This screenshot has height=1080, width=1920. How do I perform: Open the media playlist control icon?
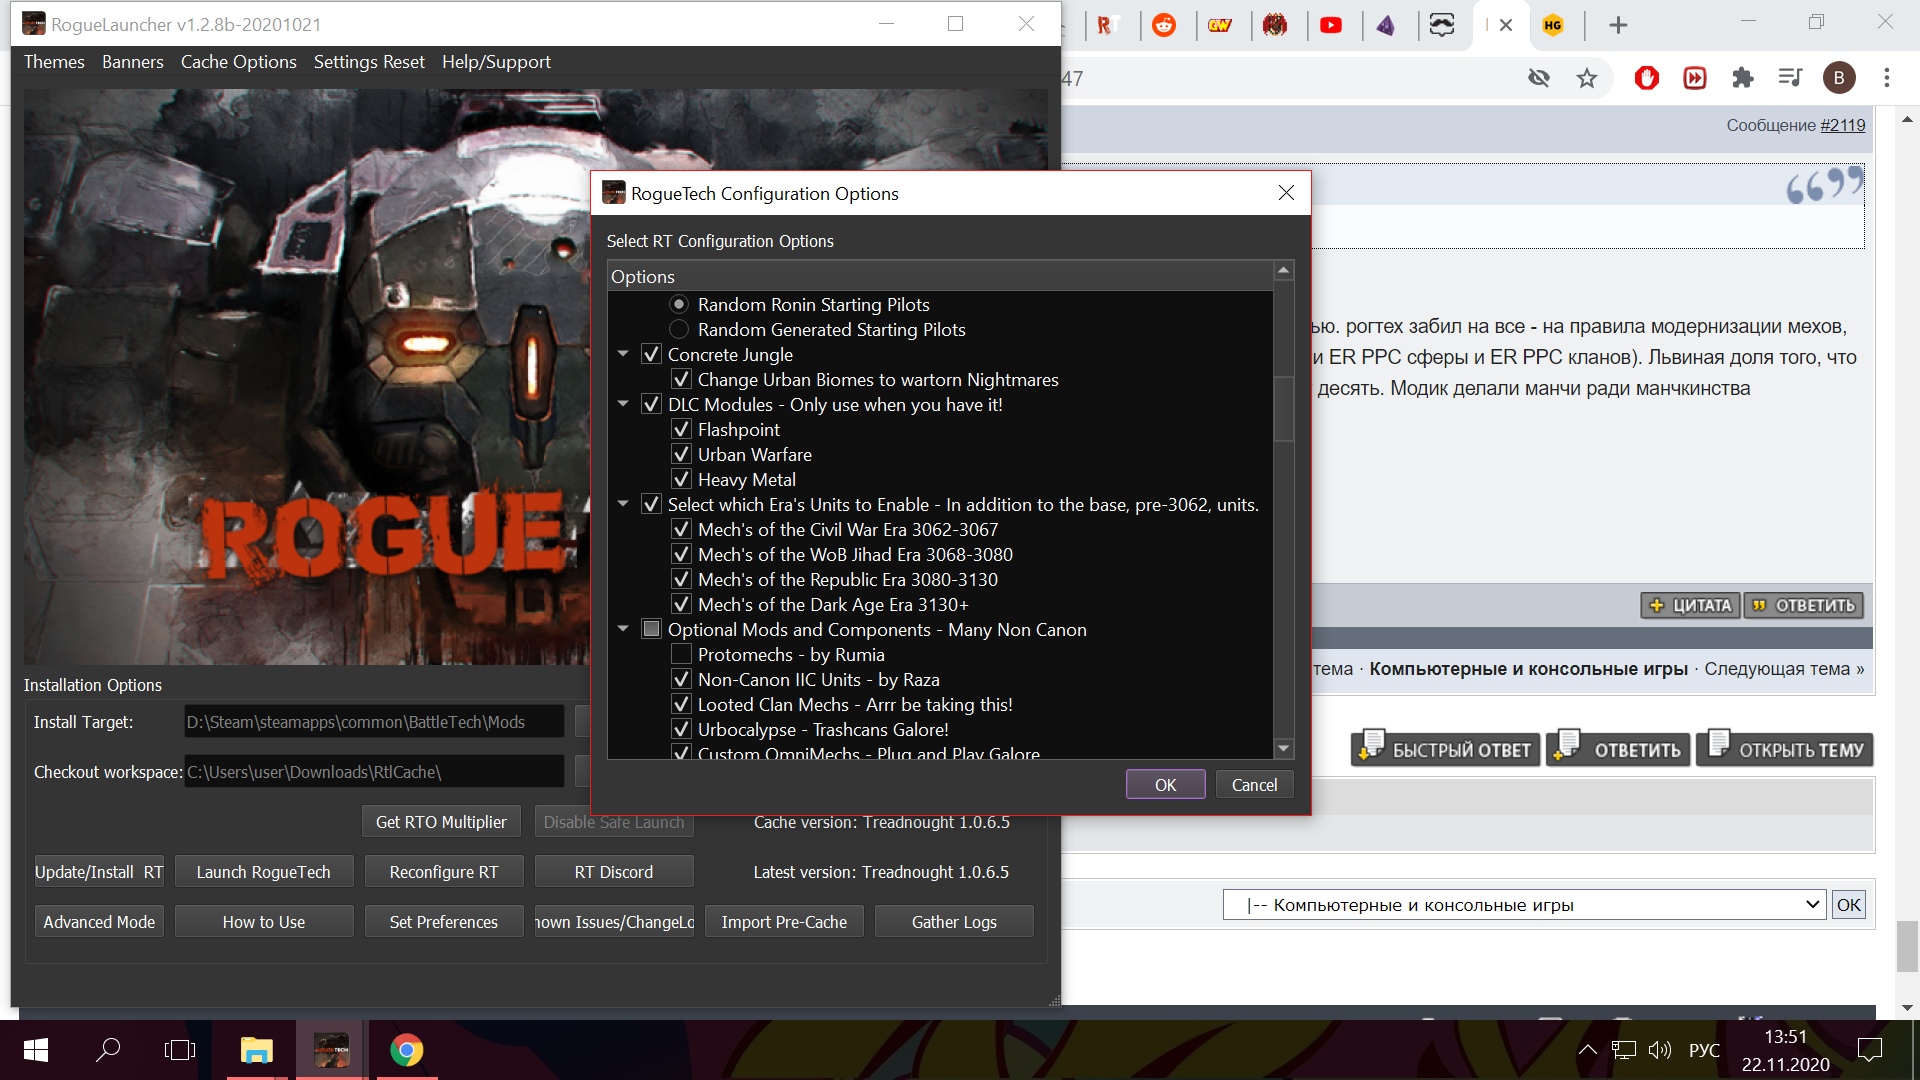(1790, 78)
